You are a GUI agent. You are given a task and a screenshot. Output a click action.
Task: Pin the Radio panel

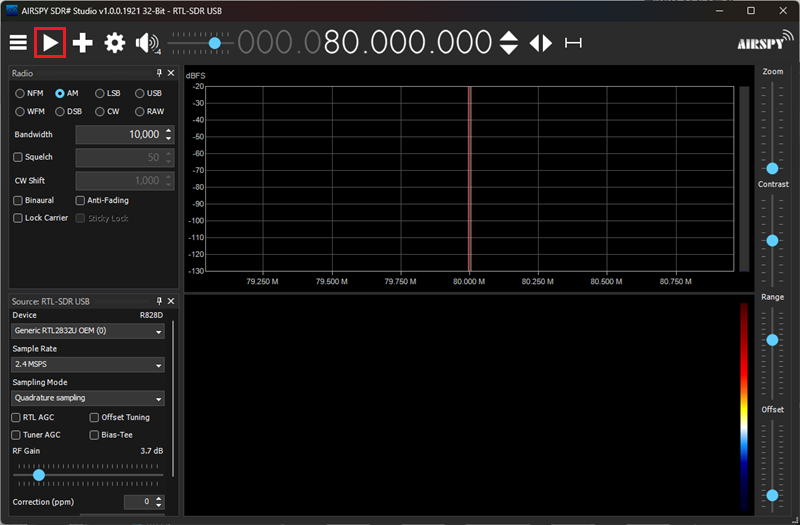(x=159, y=73)
